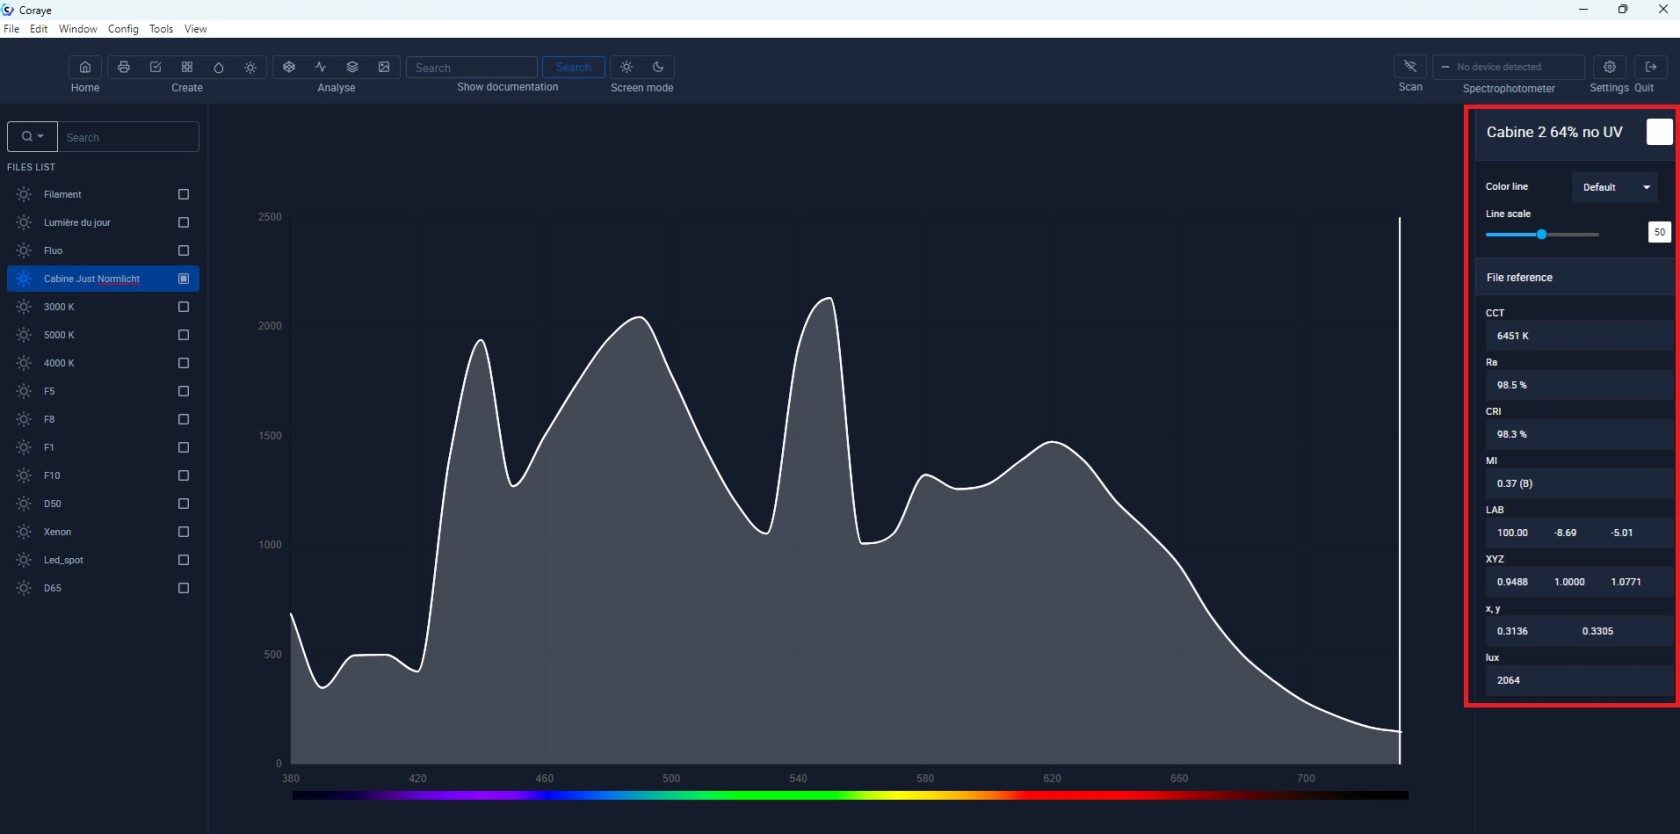The height and width of the screenshot is (834, 1680).
Task: Open Settings gear icon
Action: (x=1609, y=67)
